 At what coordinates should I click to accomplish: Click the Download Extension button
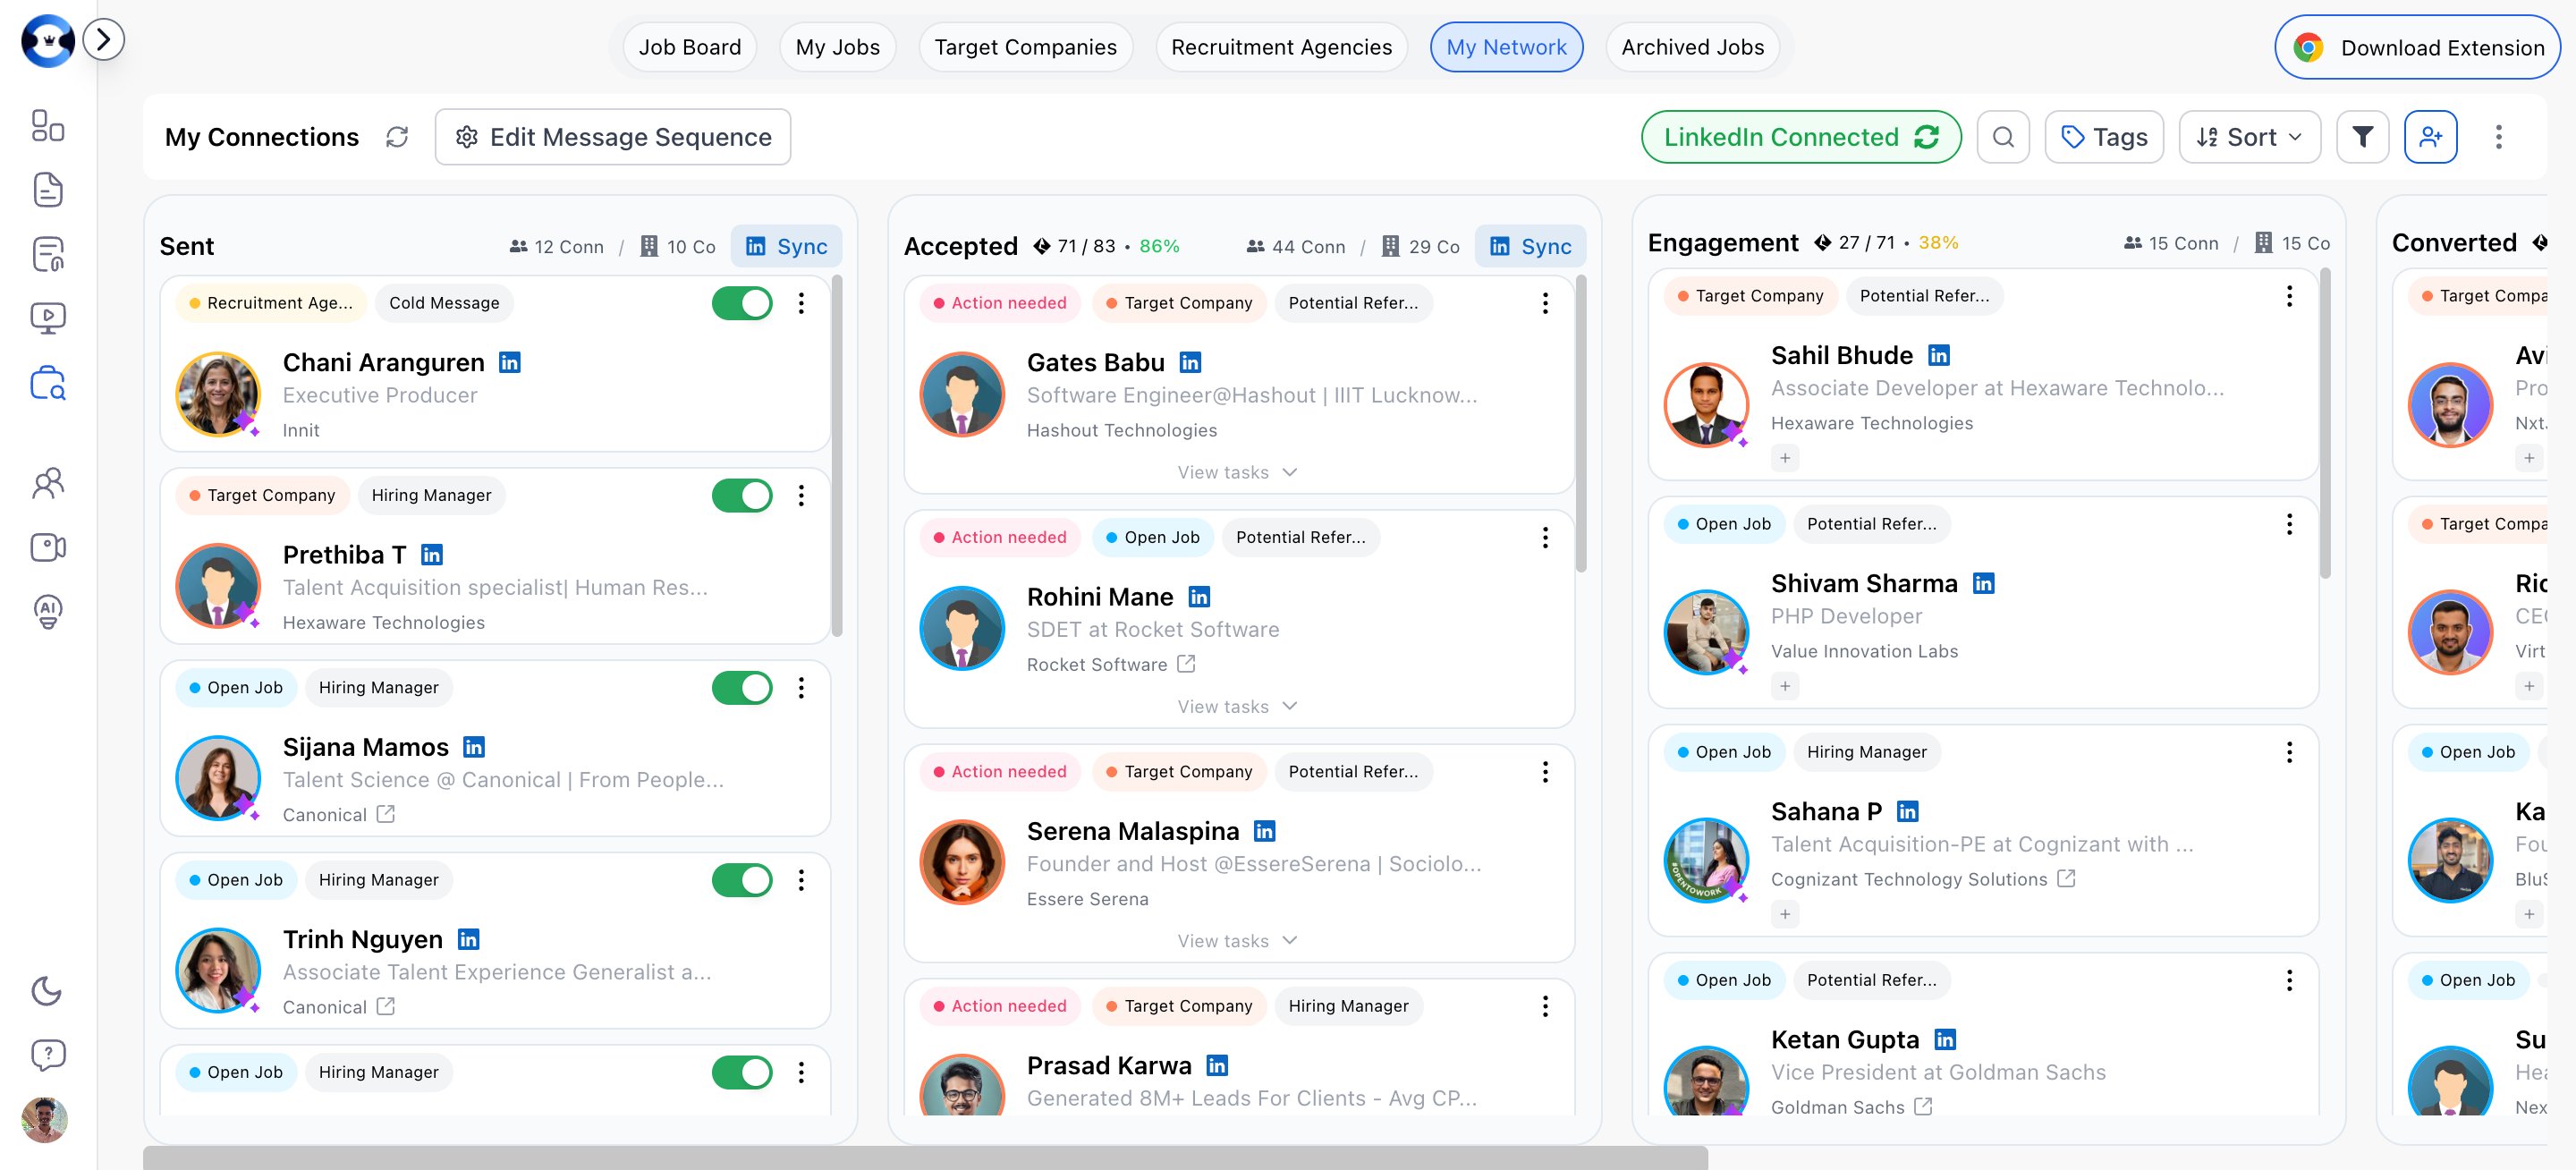[2416, 47]
